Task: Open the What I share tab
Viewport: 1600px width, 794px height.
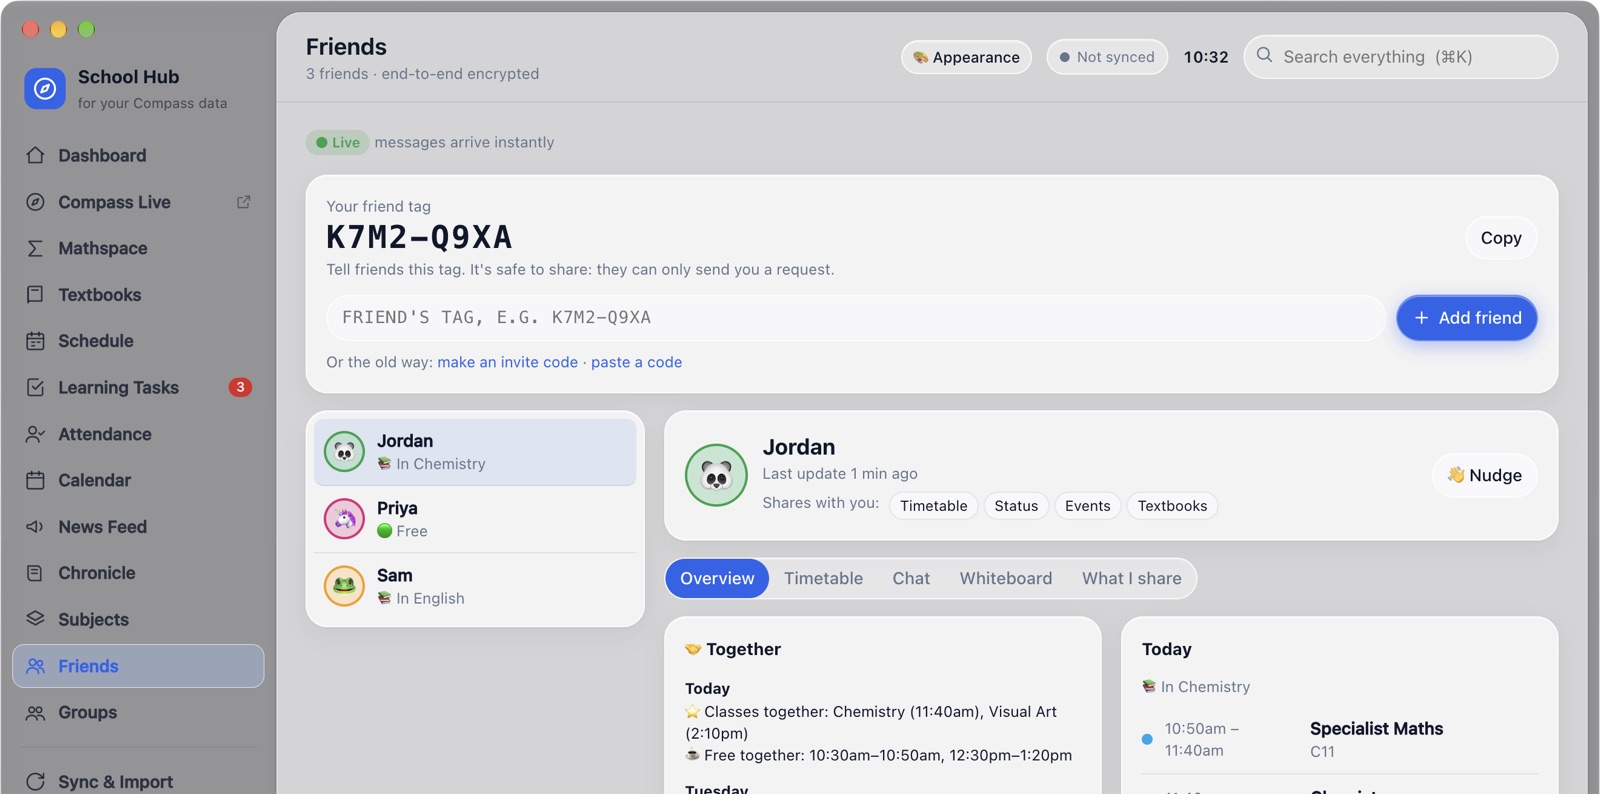Action: [1131, 578]
